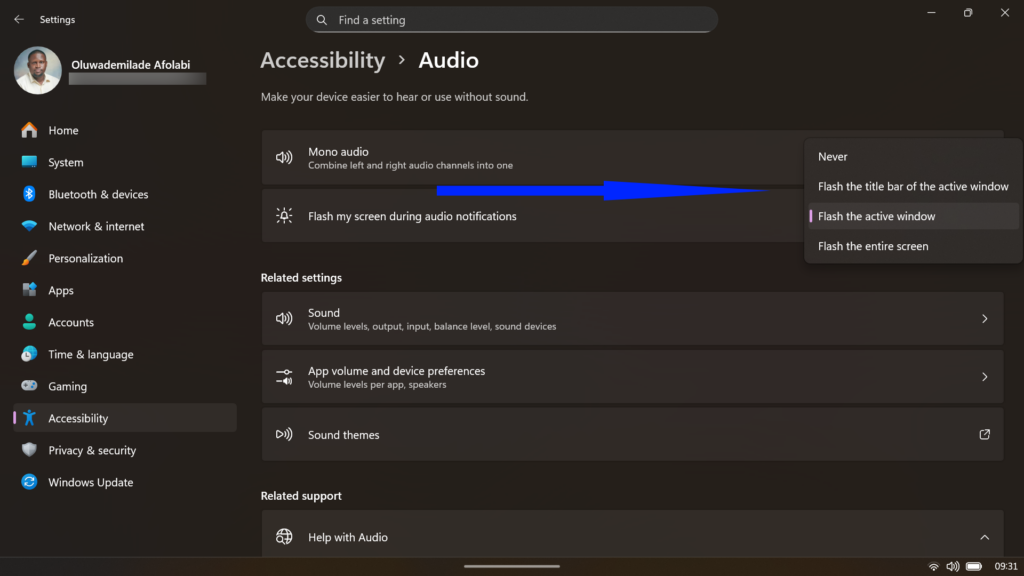Open Windows Update via its sidebar icon
The width and height of the screenshot is (1024, 576).
click(x=27, y=482)
